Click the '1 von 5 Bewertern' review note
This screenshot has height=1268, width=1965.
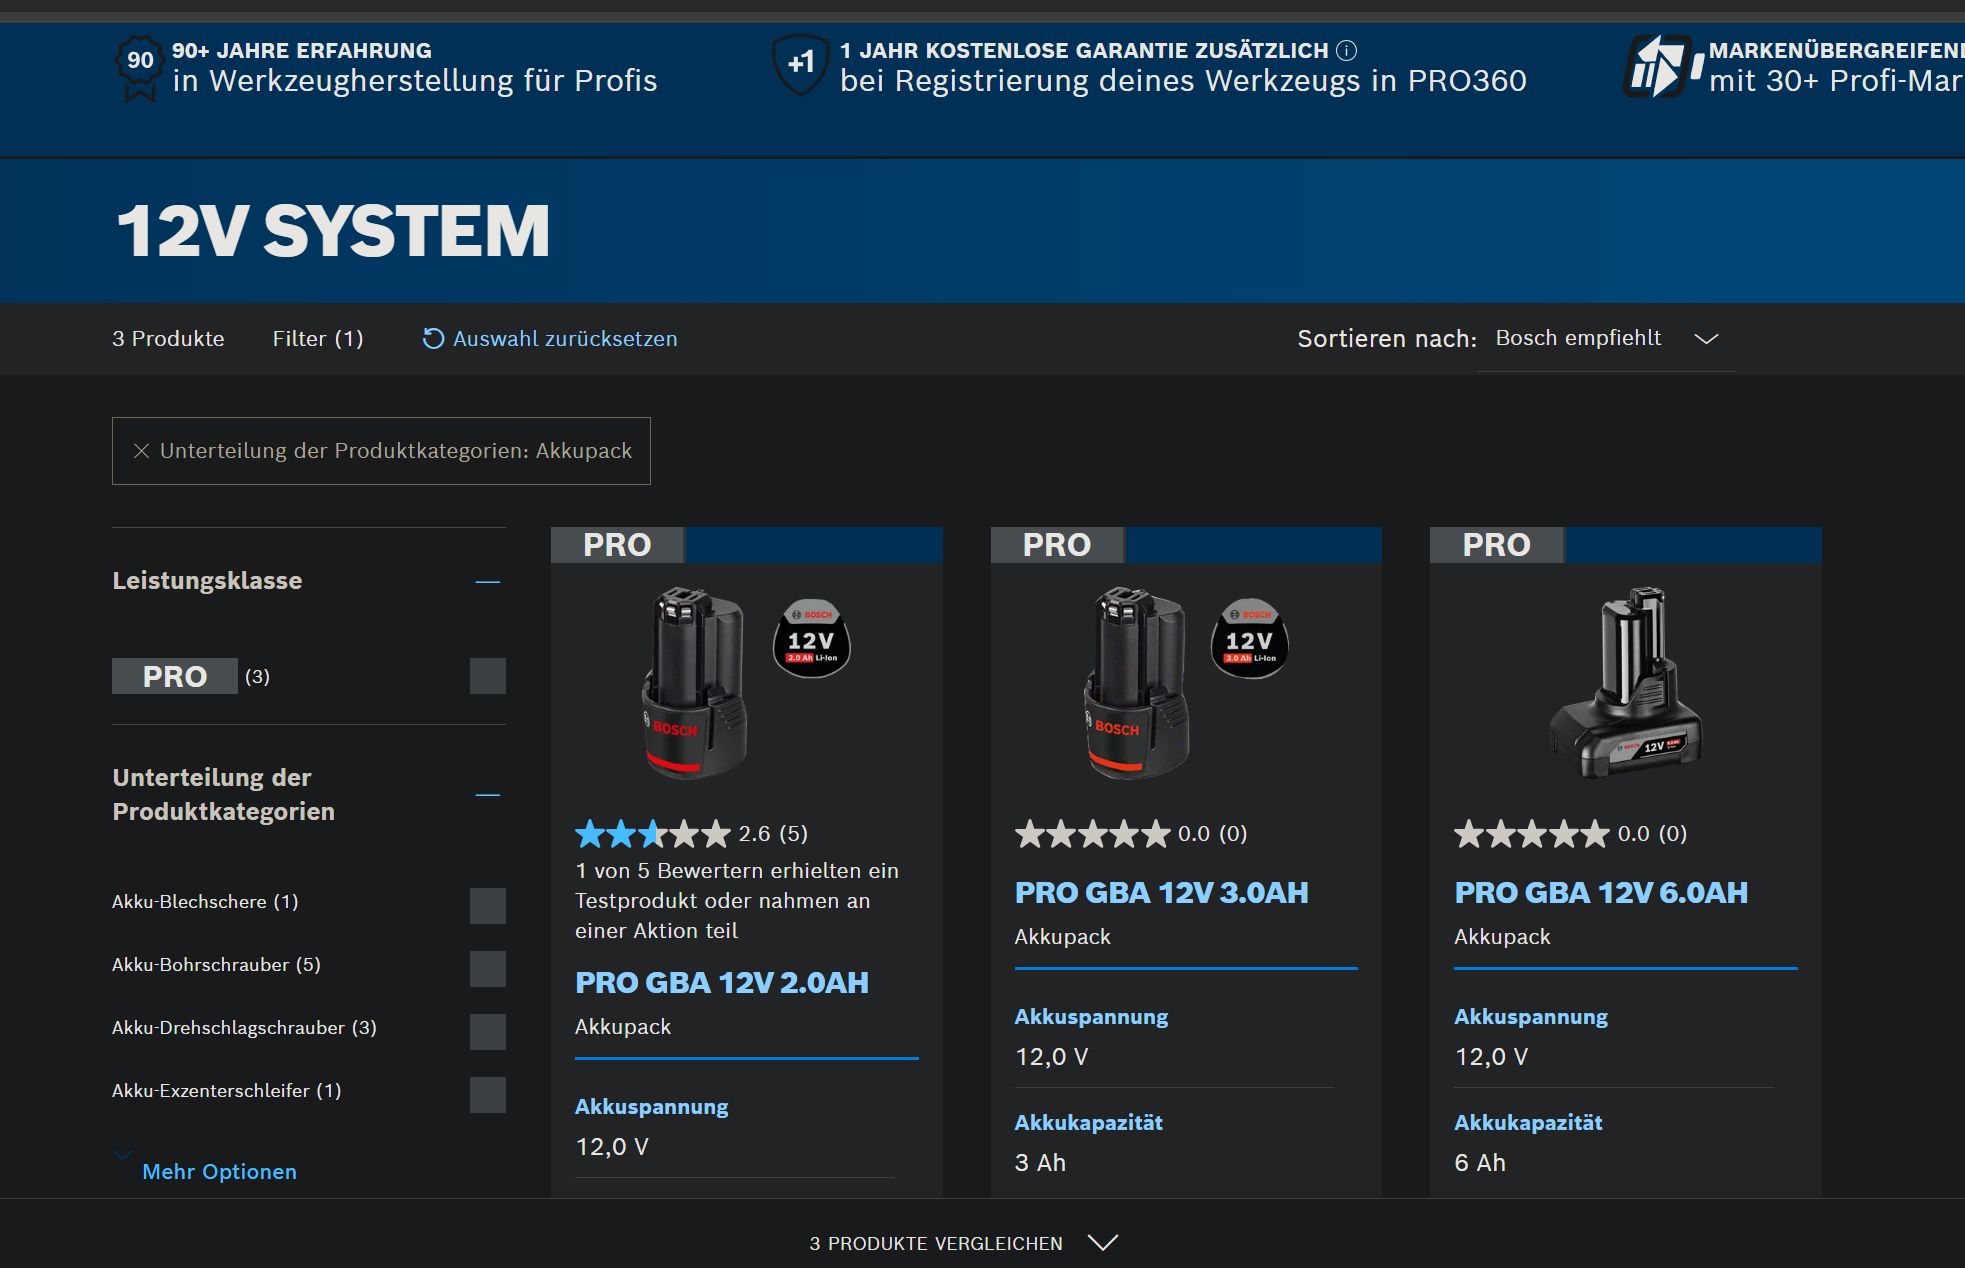(x=737, y=901)
